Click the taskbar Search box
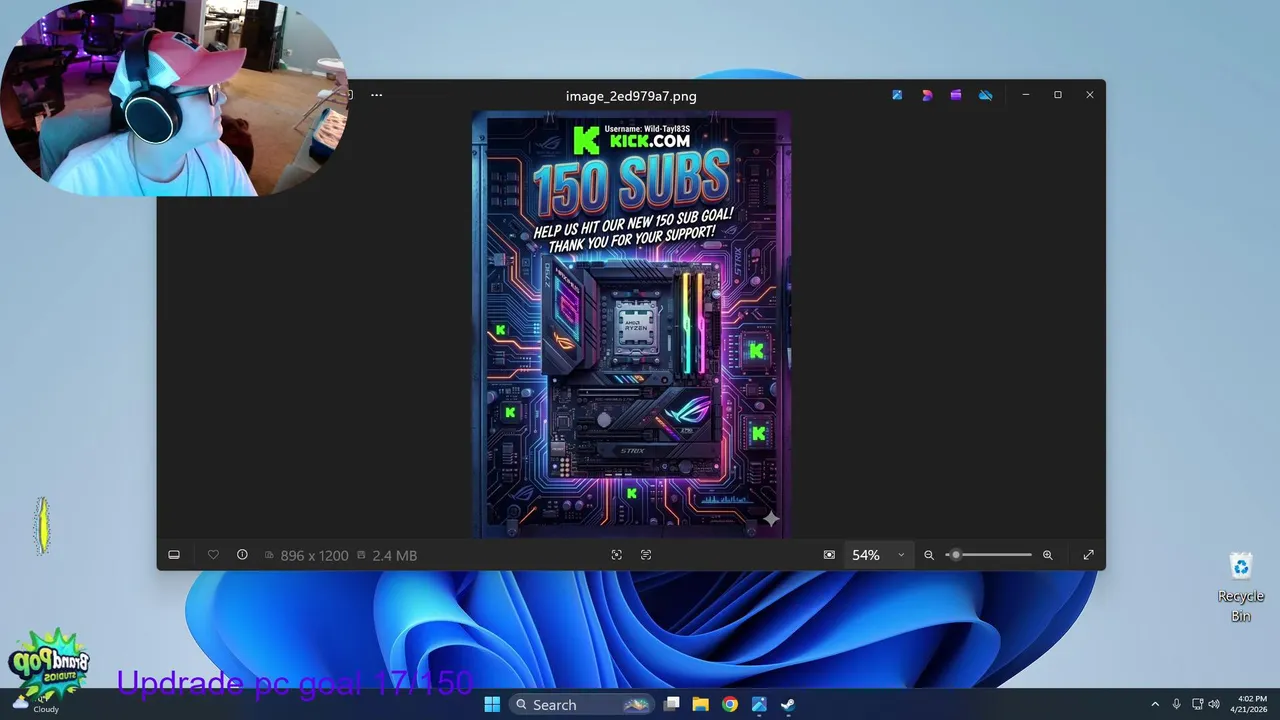Screen dimensions: 1280x720 coord(582,704)
